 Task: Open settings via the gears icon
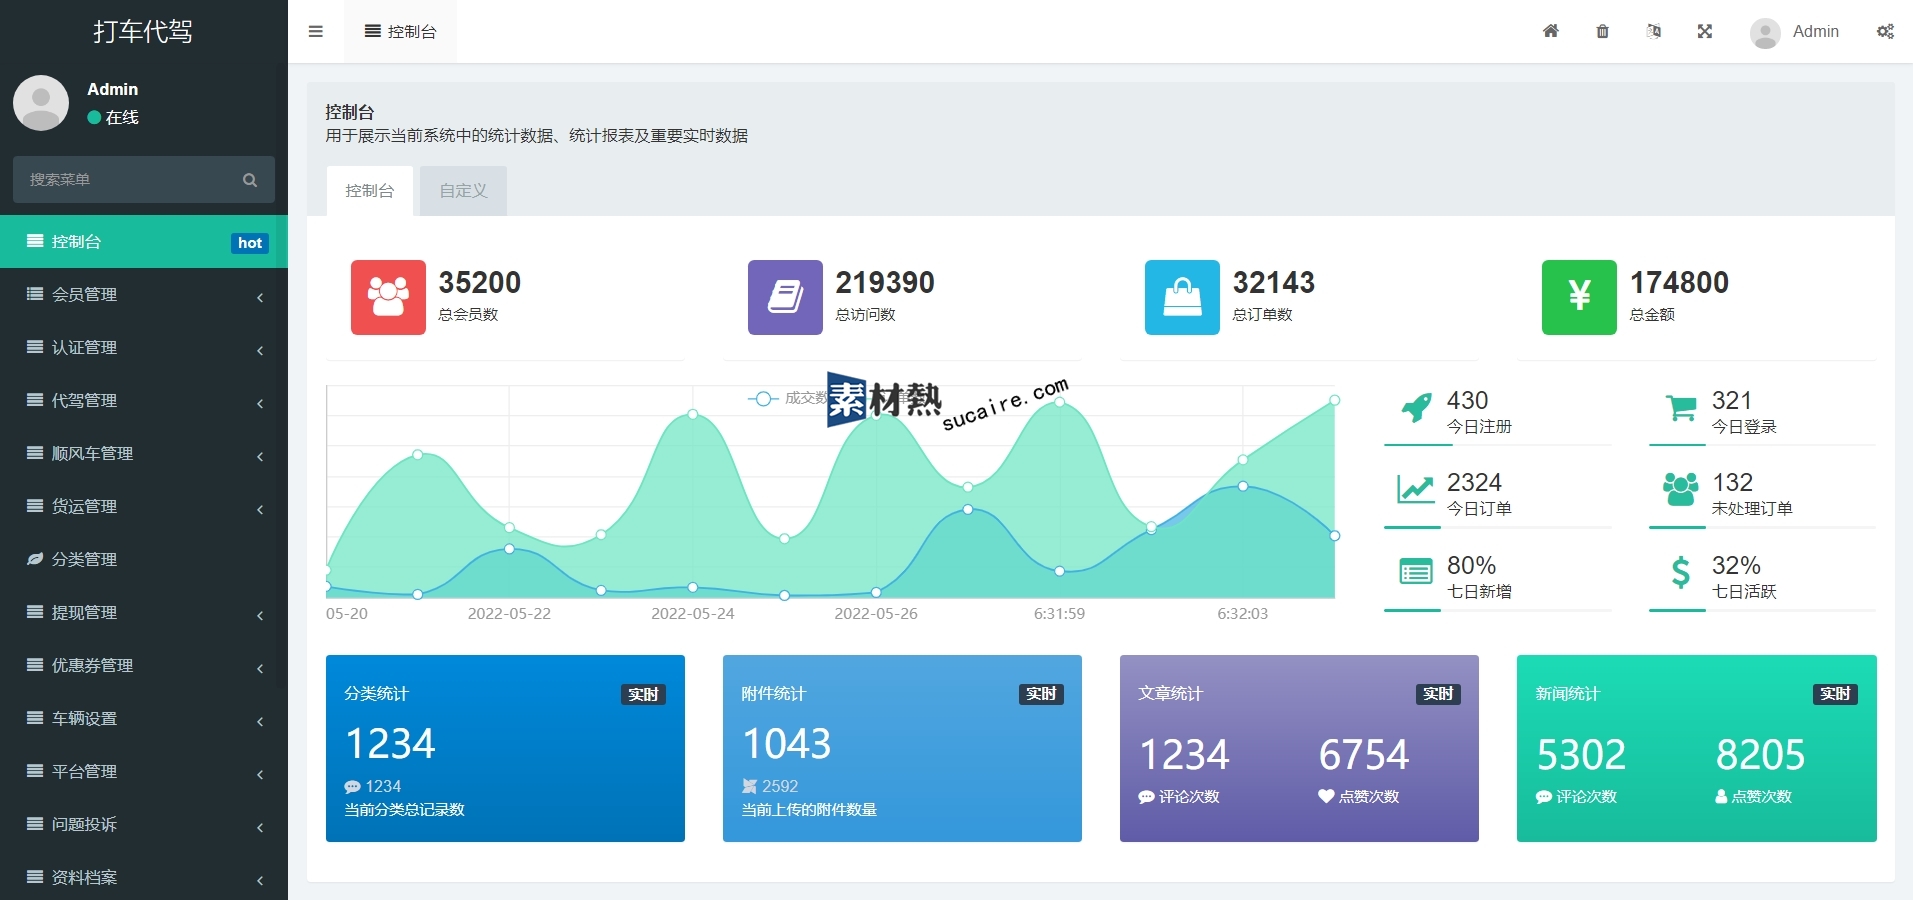point(1884,31)
